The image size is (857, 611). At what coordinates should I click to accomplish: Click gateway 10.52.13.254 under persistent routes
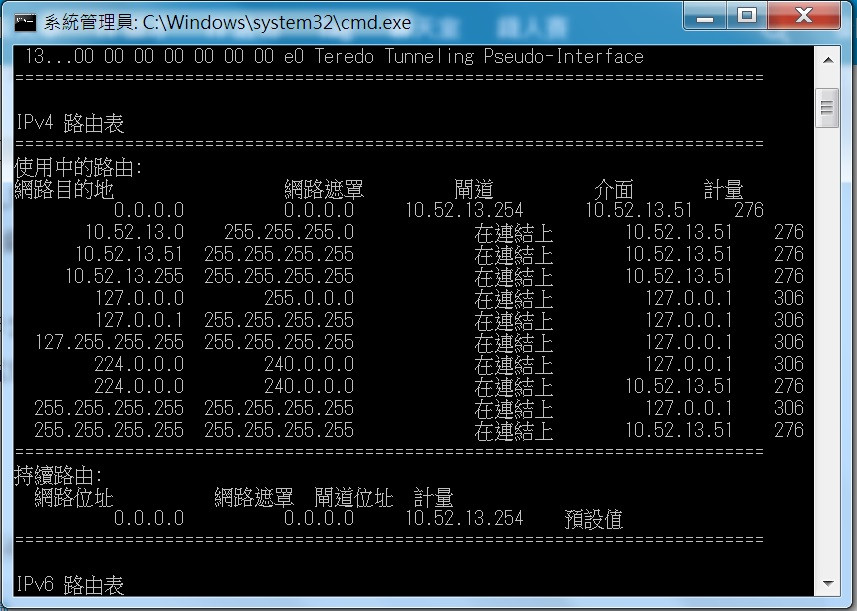(464, 519)
